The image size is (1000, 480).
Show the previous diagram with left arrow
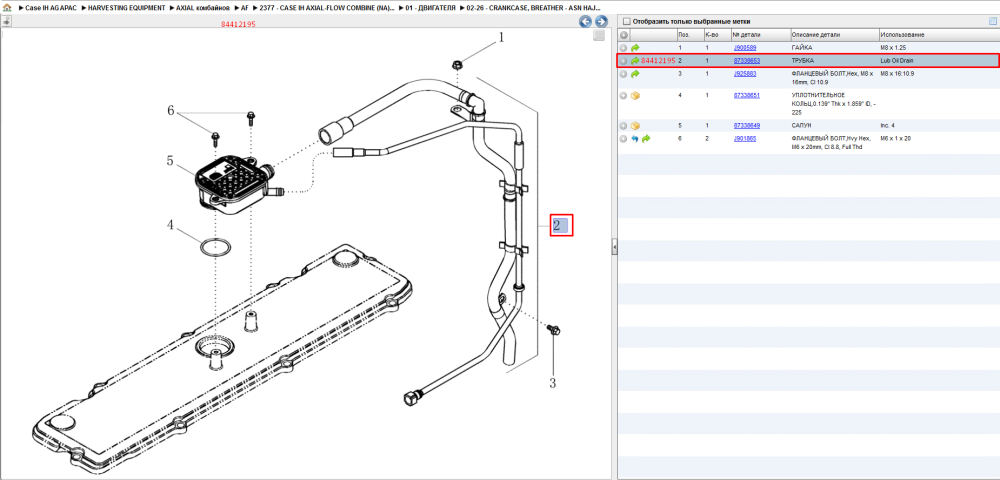pos(585,22)
